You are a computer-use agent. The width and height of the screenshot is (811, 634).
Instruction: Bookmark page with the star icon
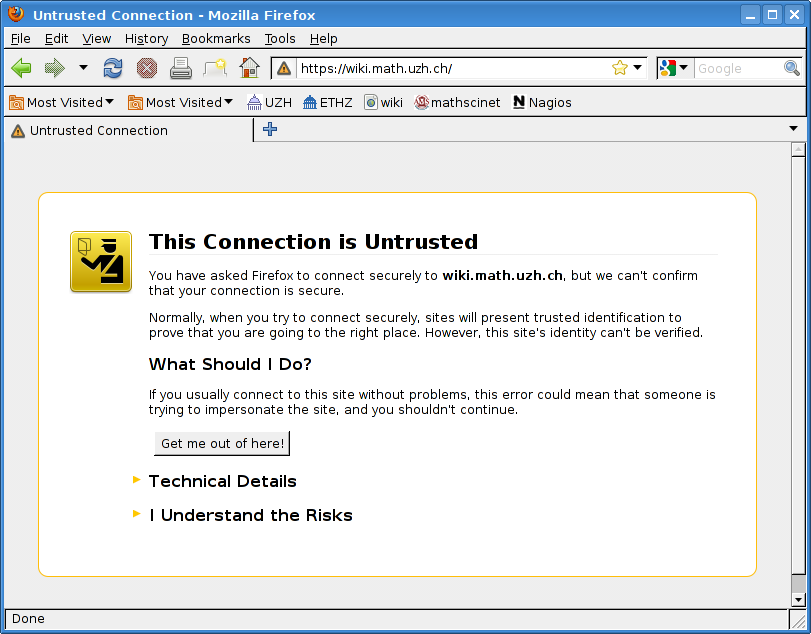620,68
